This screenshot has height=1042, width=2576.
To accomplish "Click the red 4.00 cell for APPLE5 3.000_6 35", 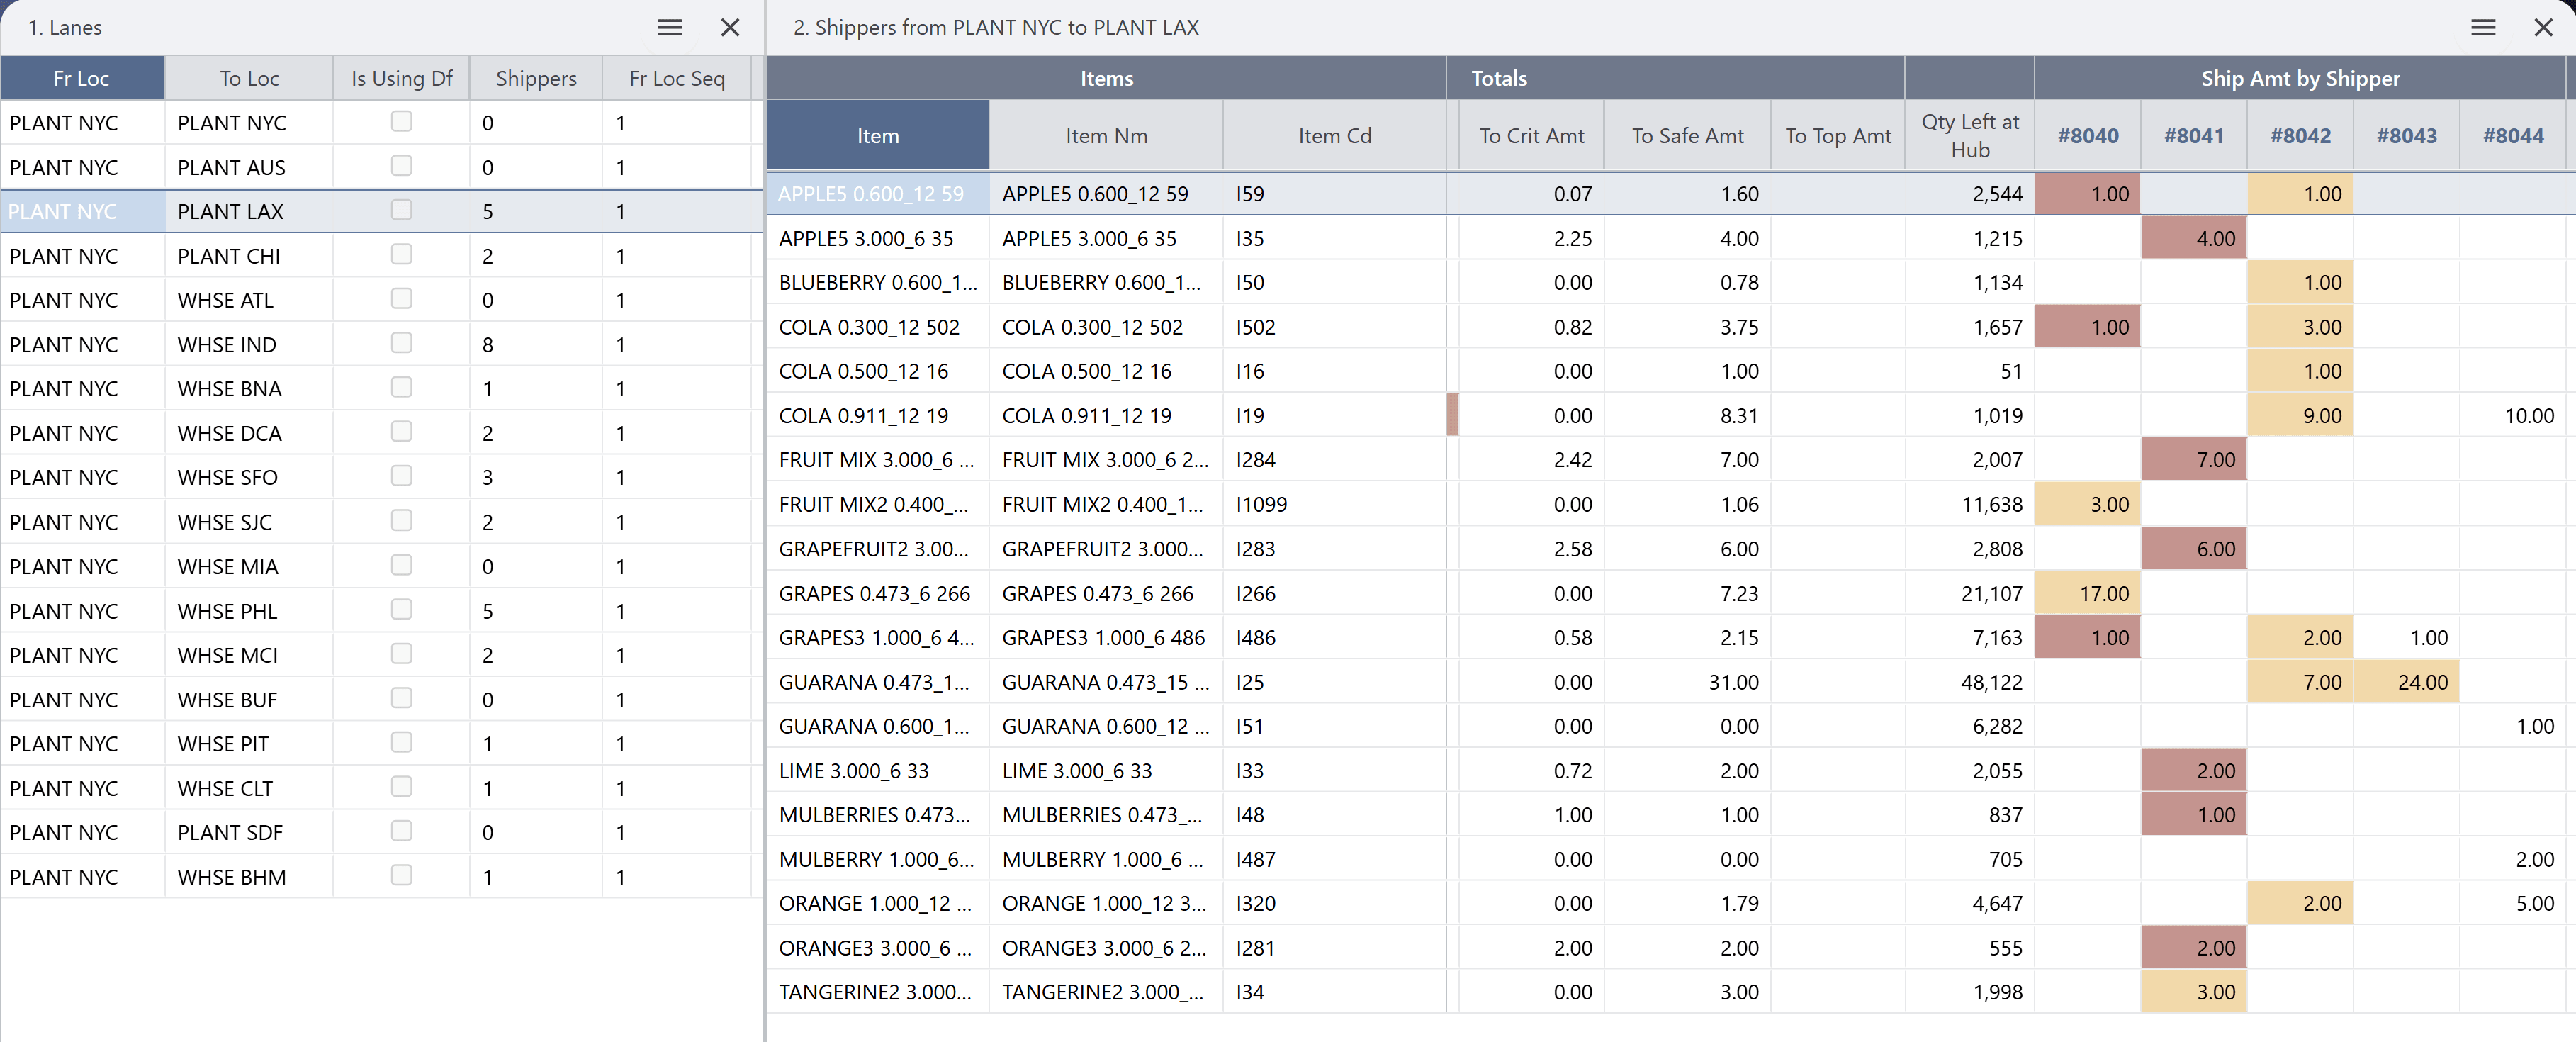I will [x=2194, y=238].
